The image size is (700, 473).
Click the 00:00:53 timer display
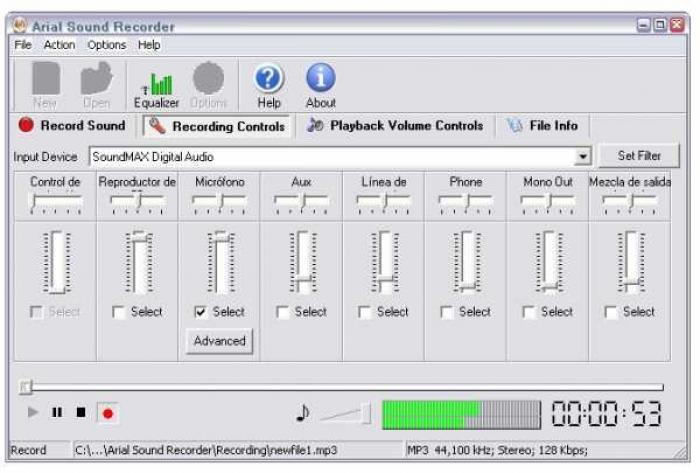(606, 414)
